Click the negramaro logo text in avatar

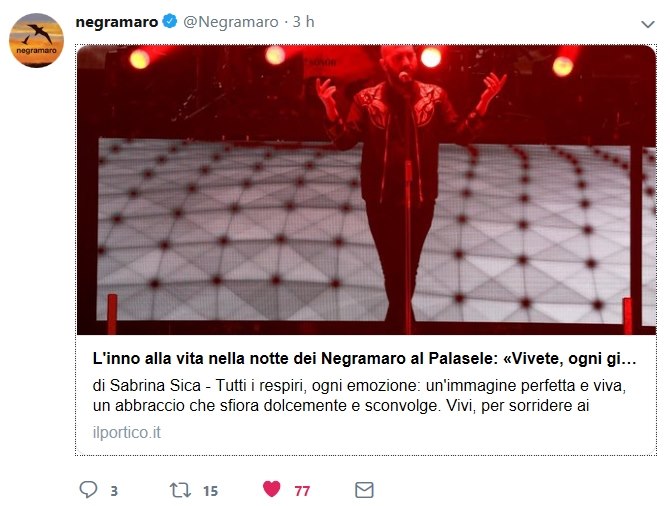(36, 51)
